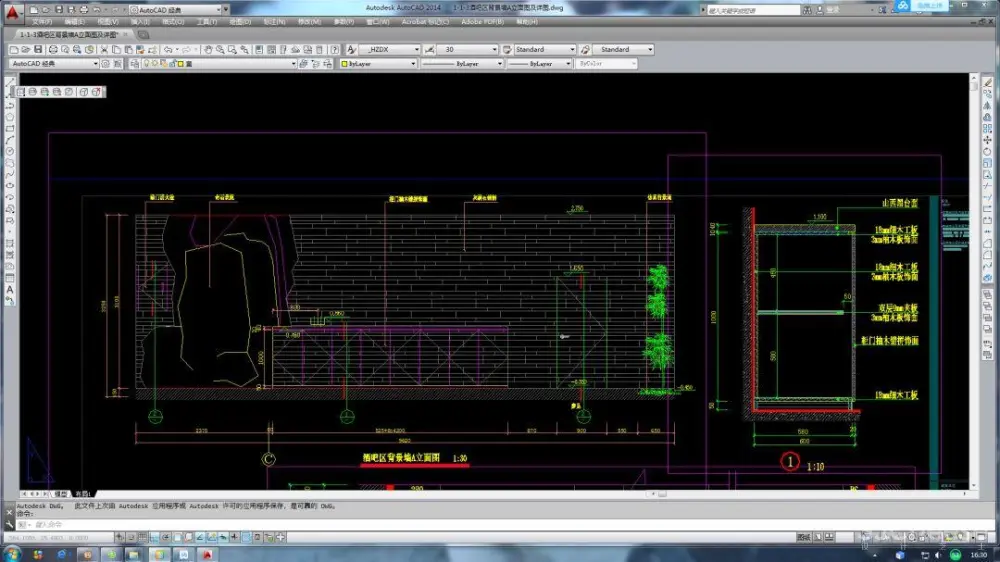Click the Undo arrow in the standard toolbar

coord(168,49)
